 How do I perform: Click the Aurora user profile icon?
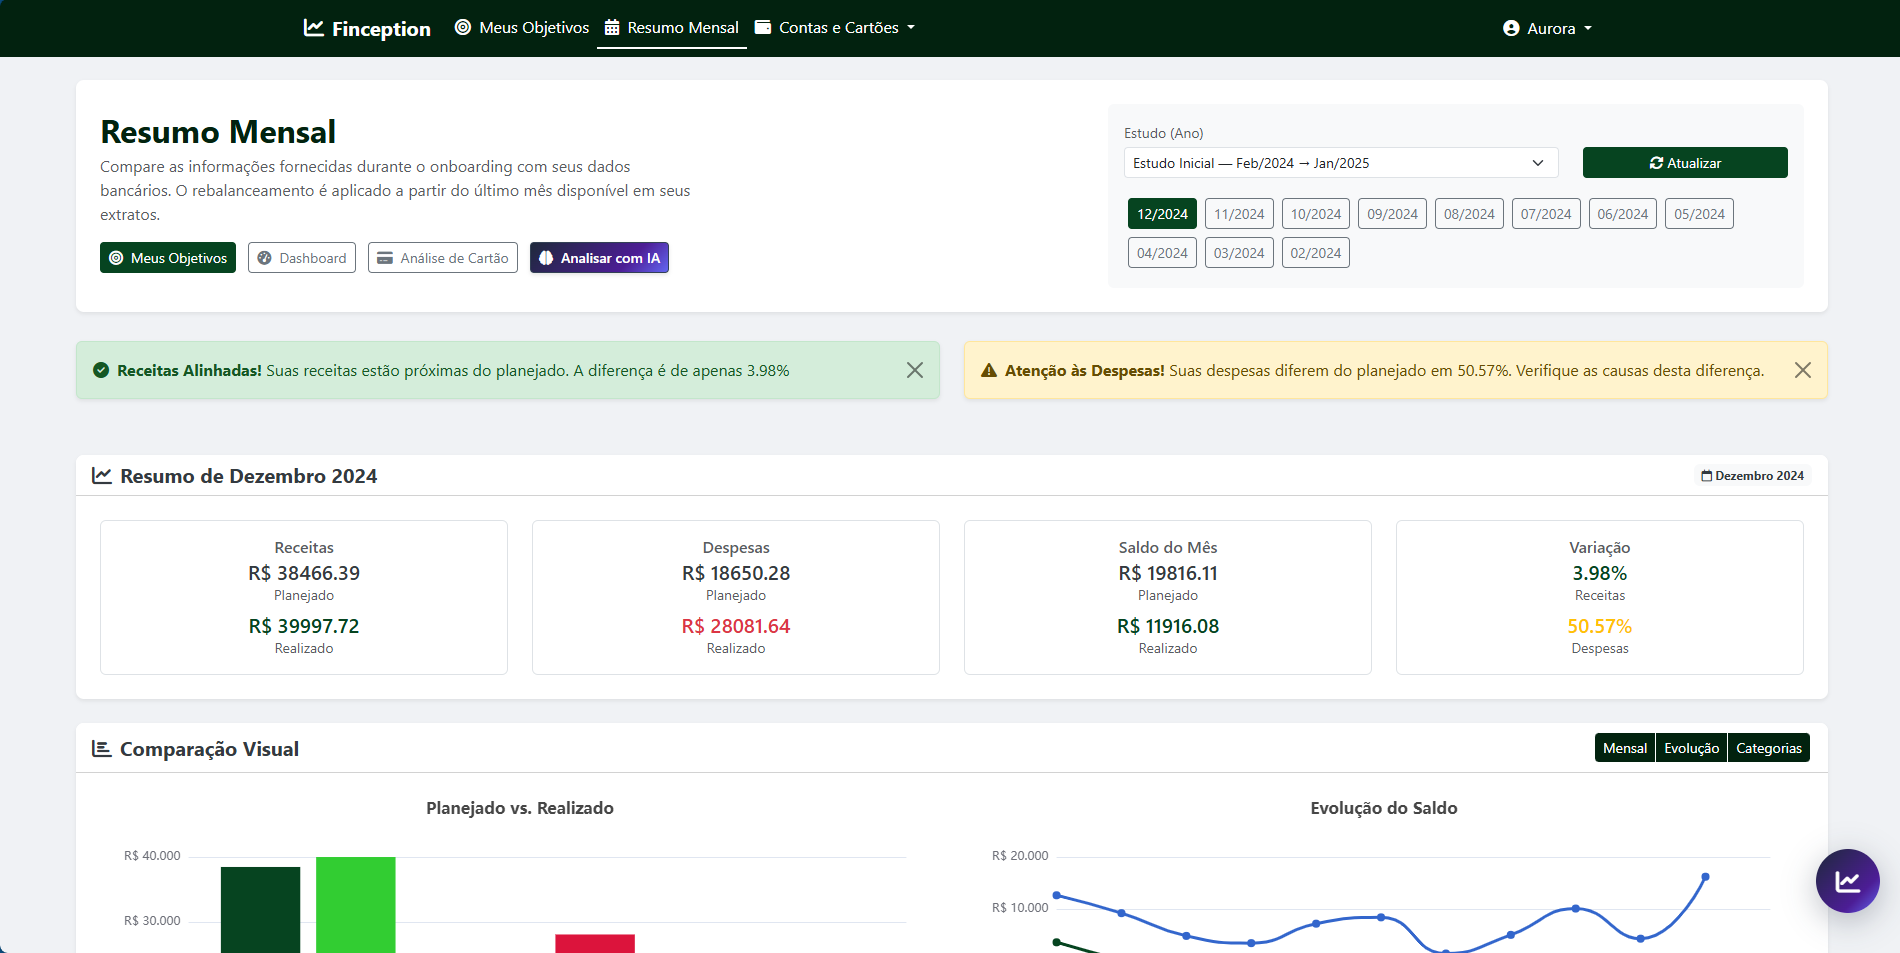click(1509, 28)
